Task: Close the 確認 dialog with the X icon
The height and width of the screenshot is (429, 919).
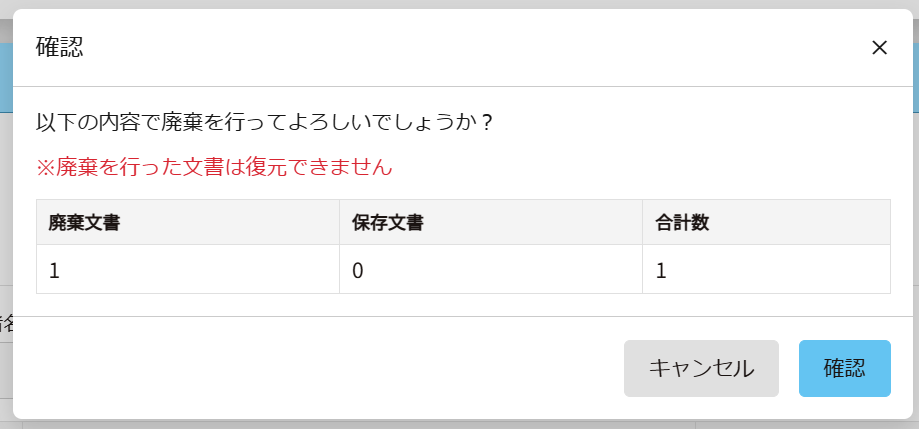Action: (x=879, y=48)
